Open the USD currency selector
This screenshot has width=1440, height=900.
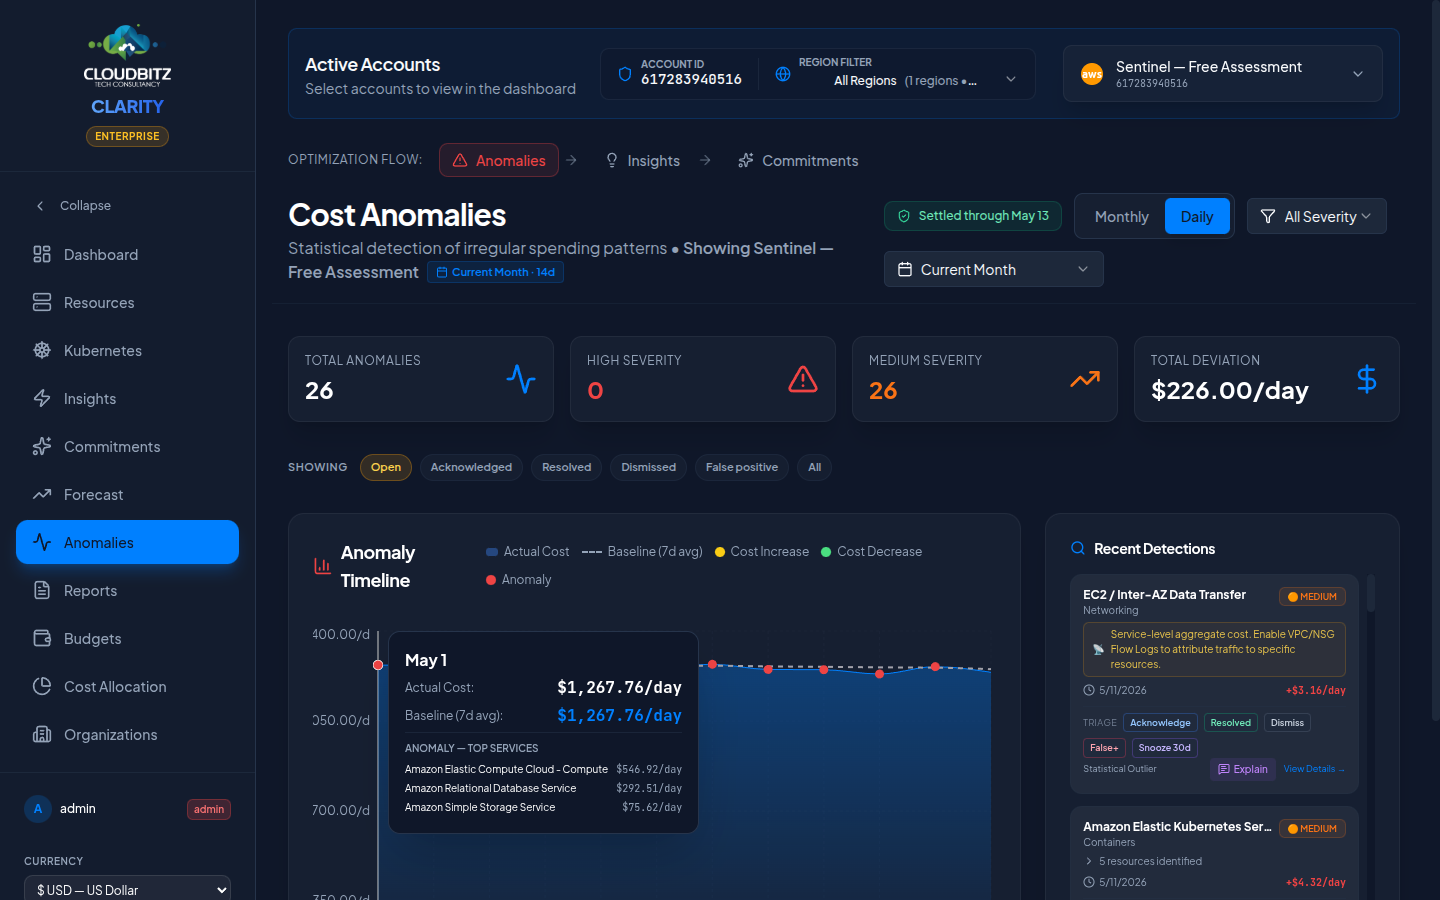[x=128, y=889]
